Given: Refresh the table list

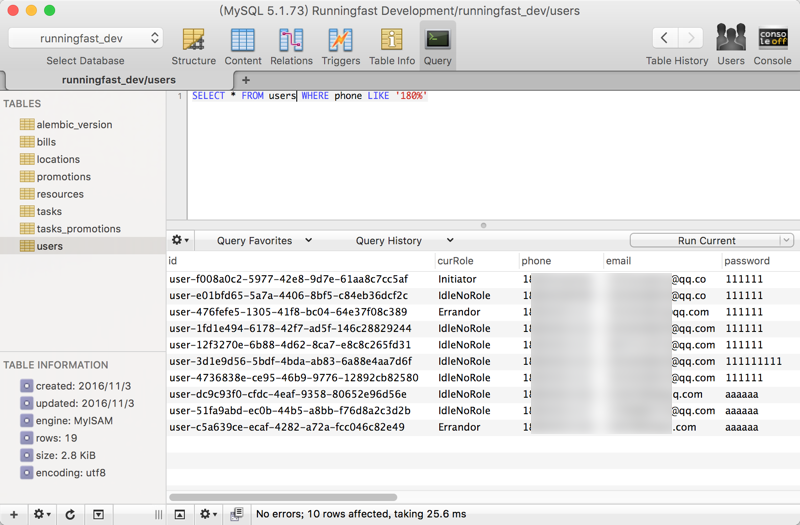Looking at the screenshot, I should pyautogui.click(x=70, y=514).
